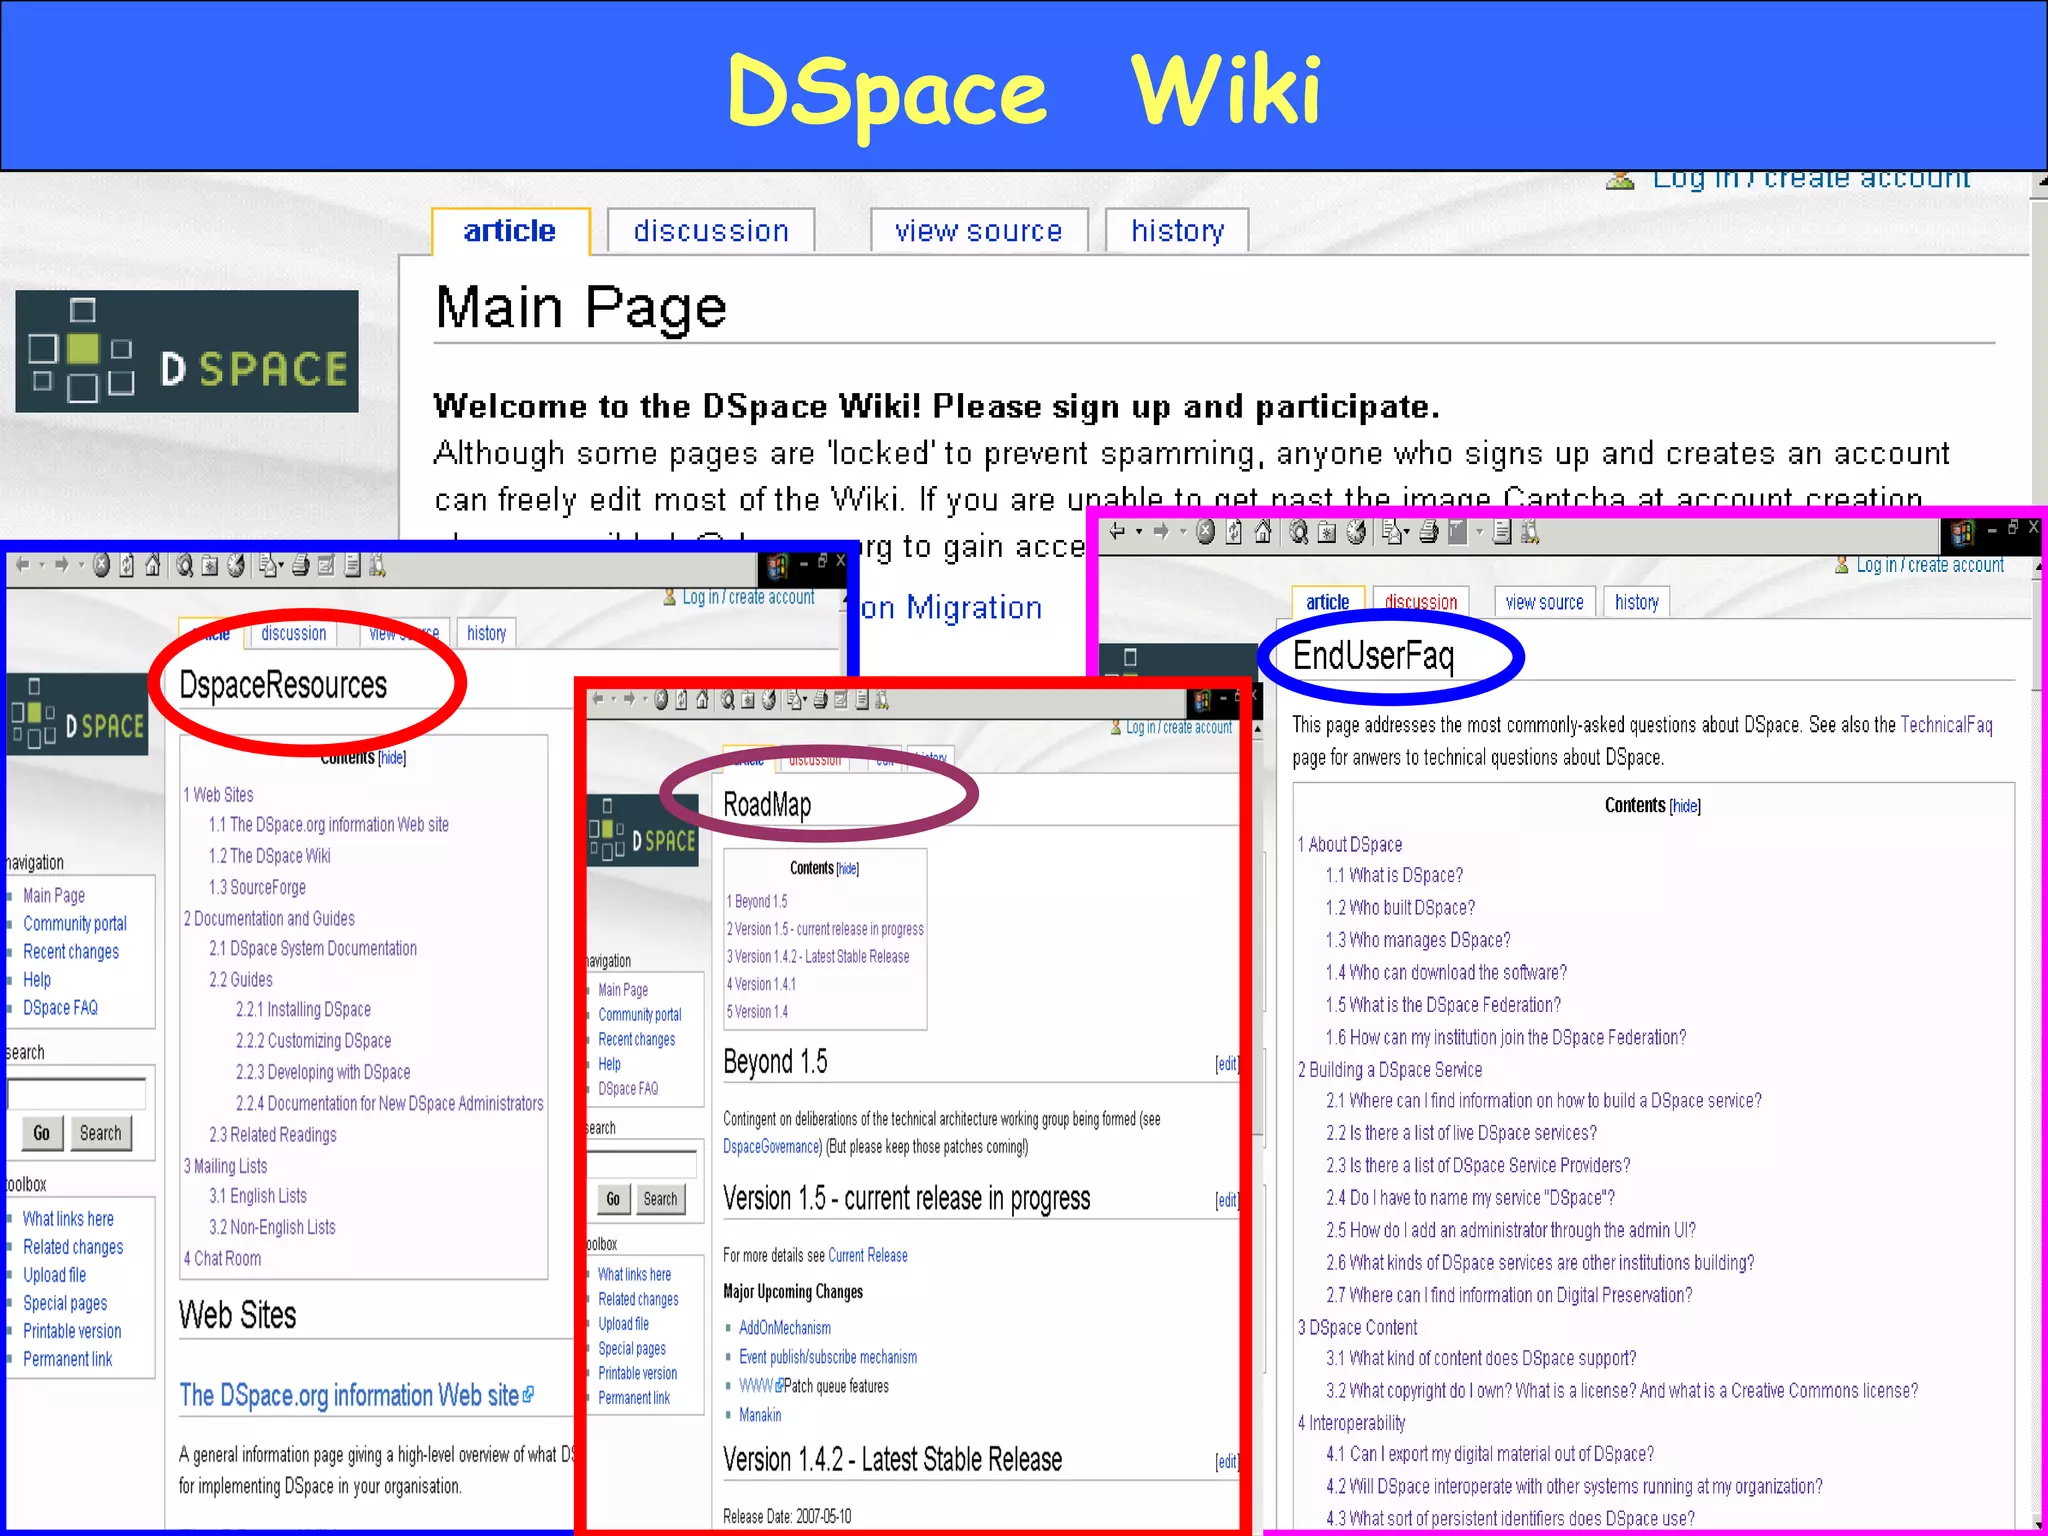Open 'Recent changes' in RoadMap sidebar
2048x1536 pixels.
click(x=636, y=1040)
